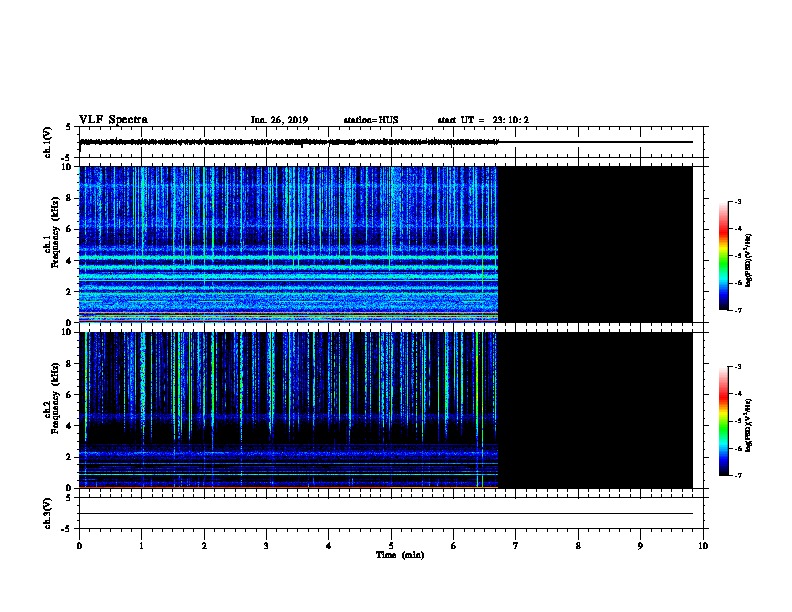Click the "1" tick on the time axis
792x612 pixels.
[141, 546]
